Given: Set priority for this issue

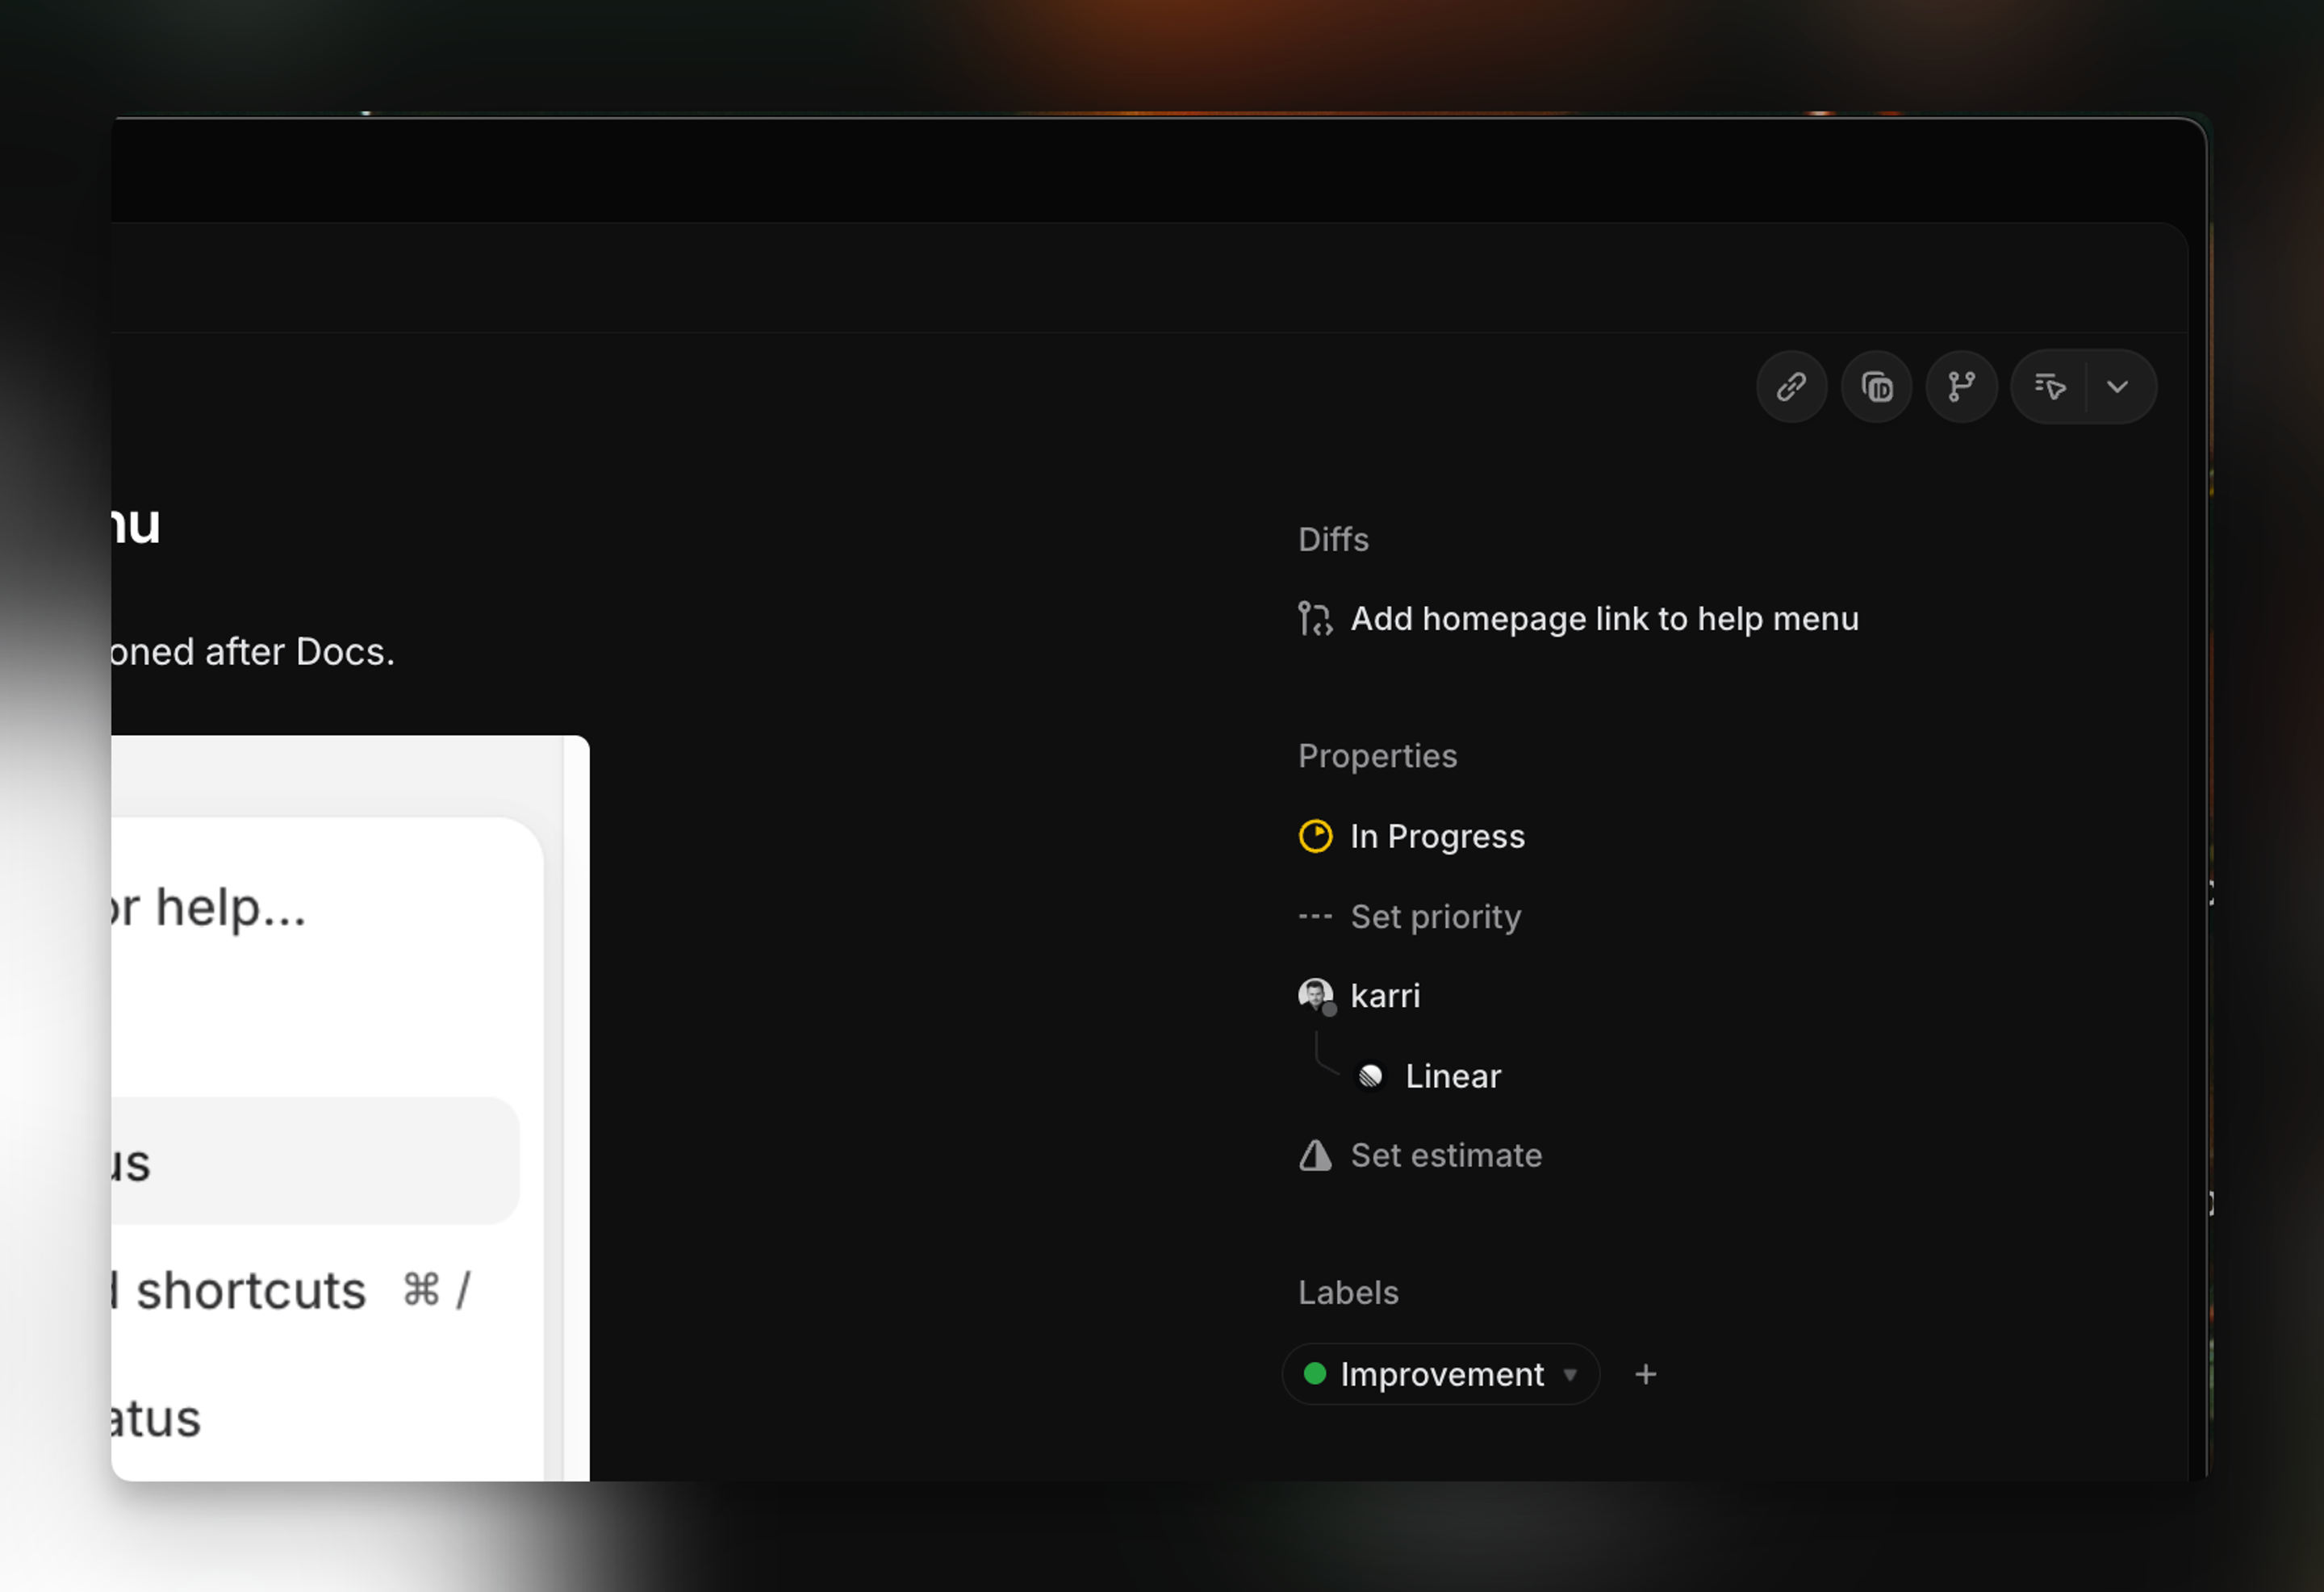Looking at the screenshot, I should 1436,916.
